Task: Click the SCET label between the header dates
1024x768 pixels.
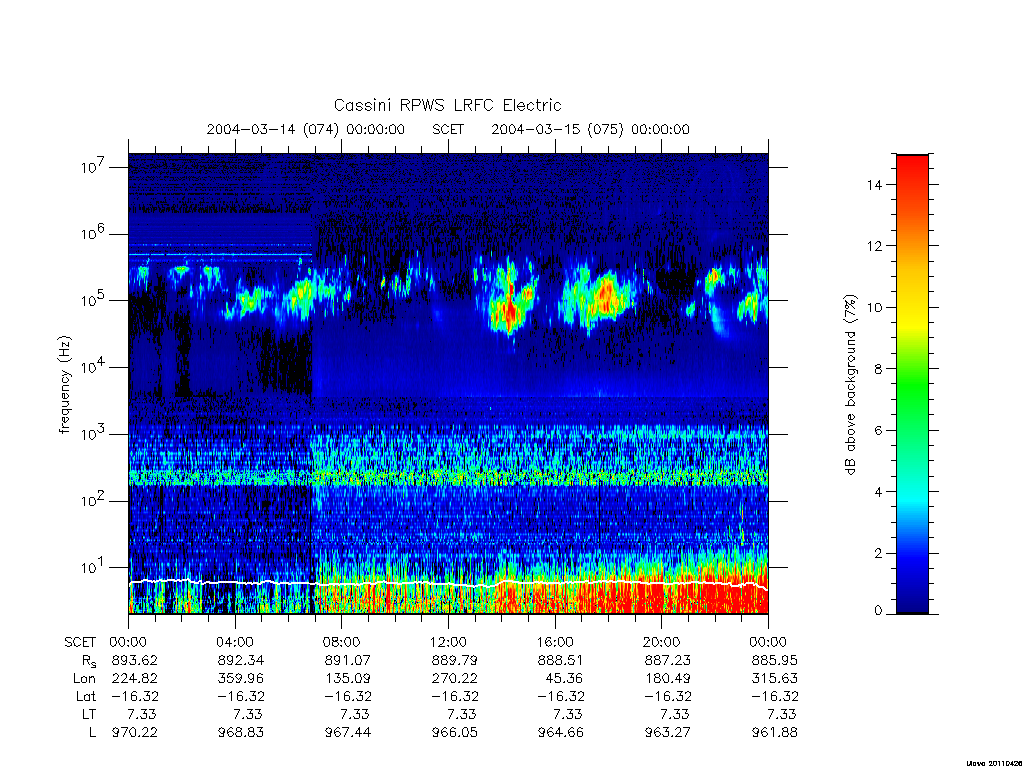Action: (x=448, y=129)
